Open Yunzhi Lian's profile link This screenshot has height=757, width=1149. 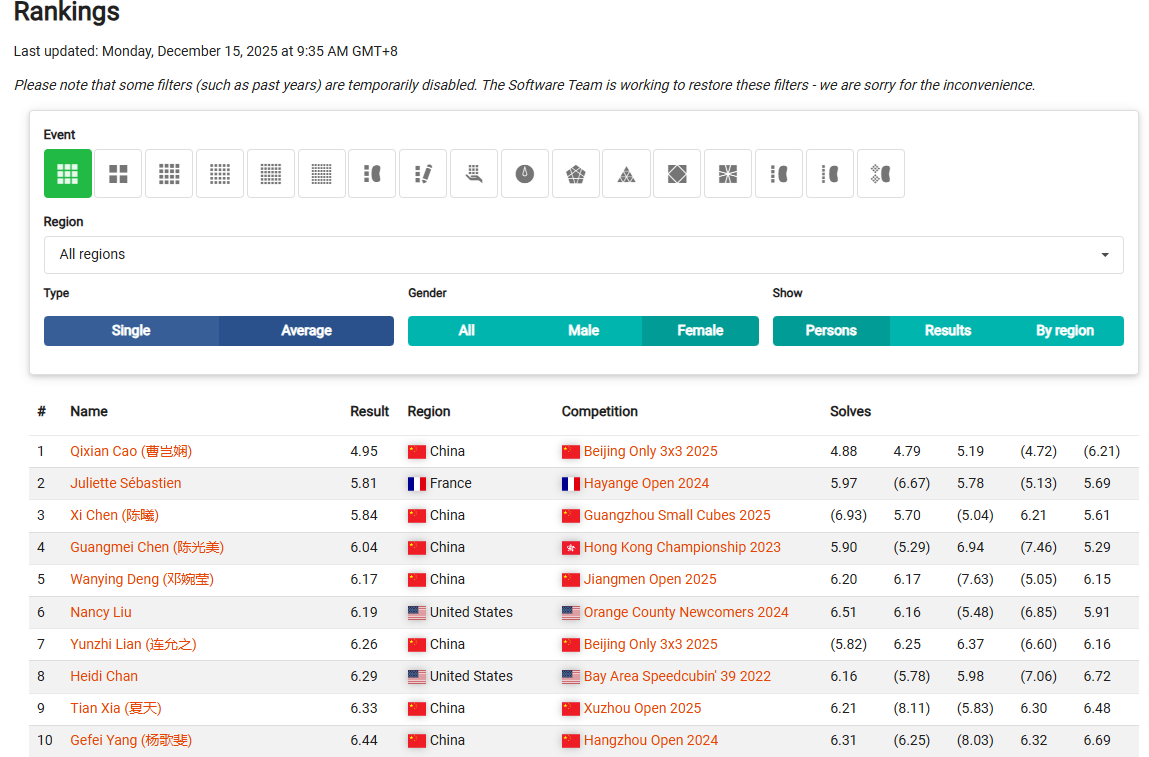[133, 644]
